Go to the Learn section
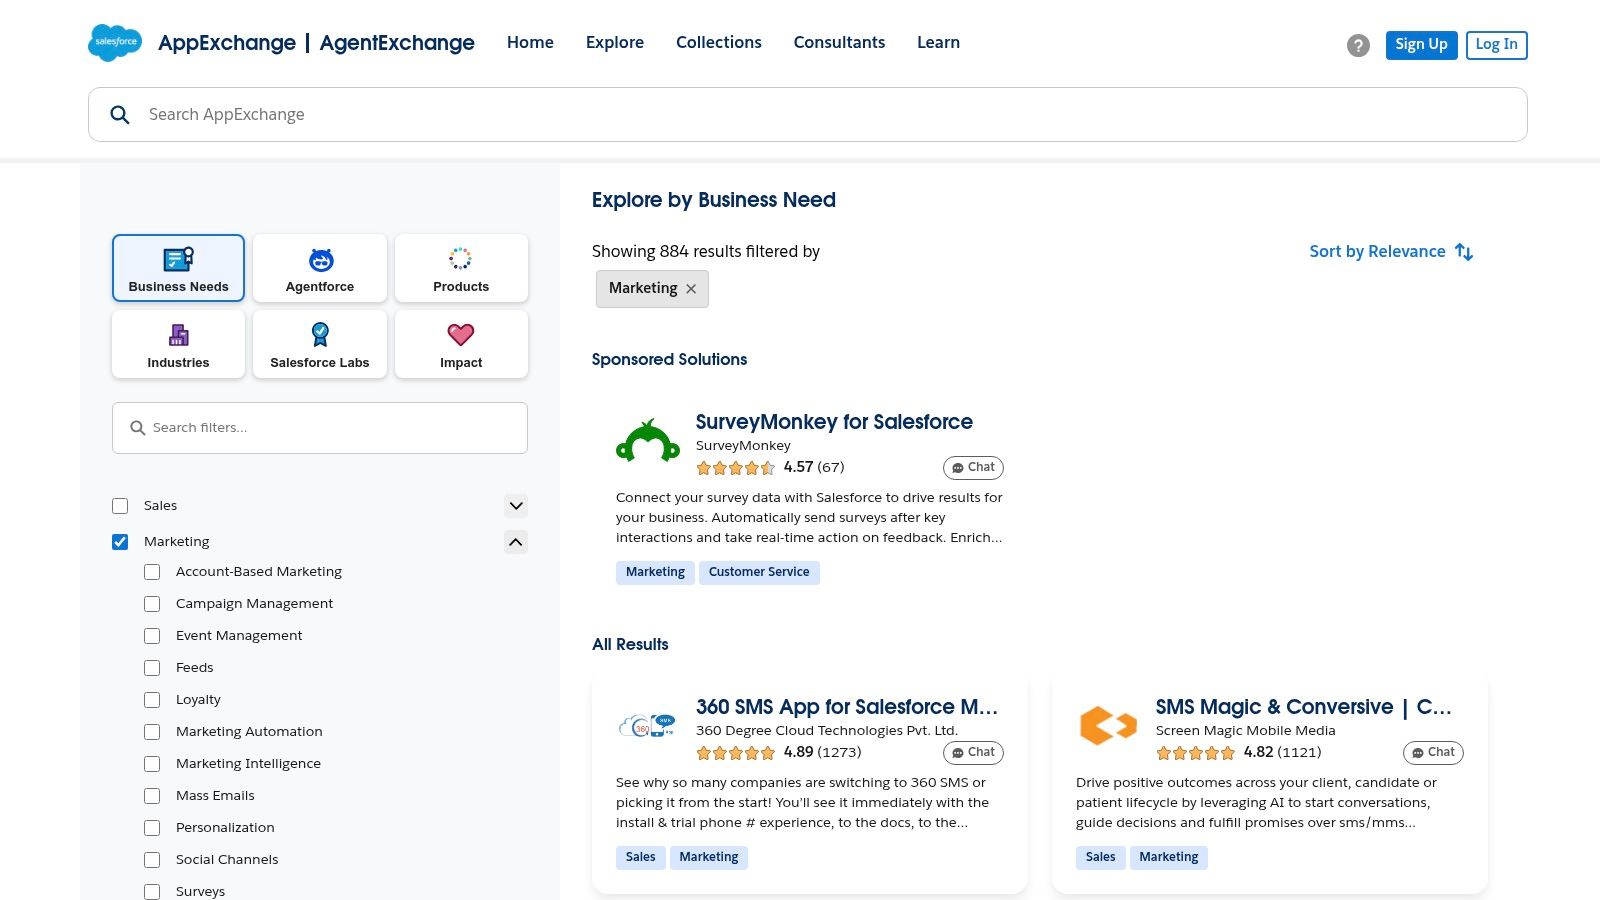This screenshot has height=900, width=1600. coord(938,42)
